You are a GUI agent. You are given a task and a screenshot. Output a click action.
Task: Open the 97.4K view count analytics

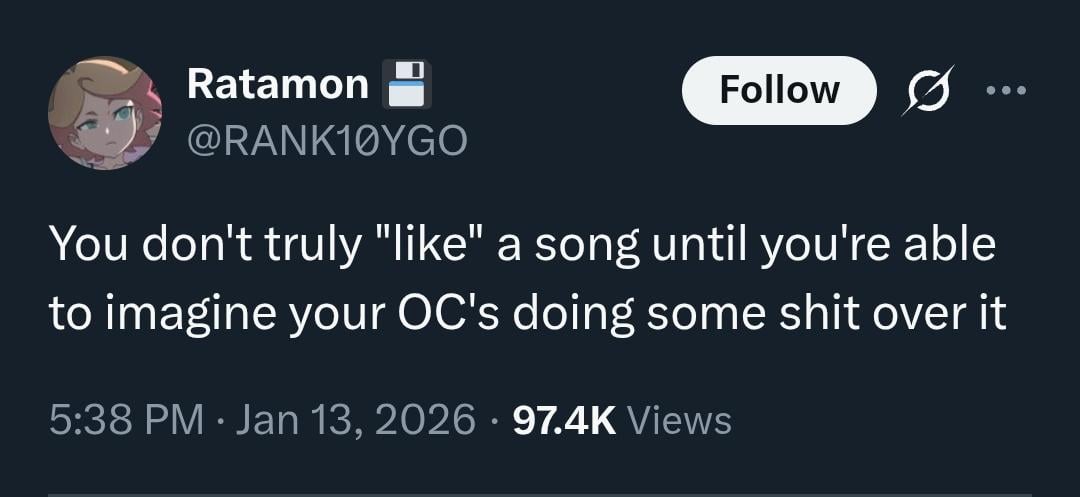pos(564,420)
